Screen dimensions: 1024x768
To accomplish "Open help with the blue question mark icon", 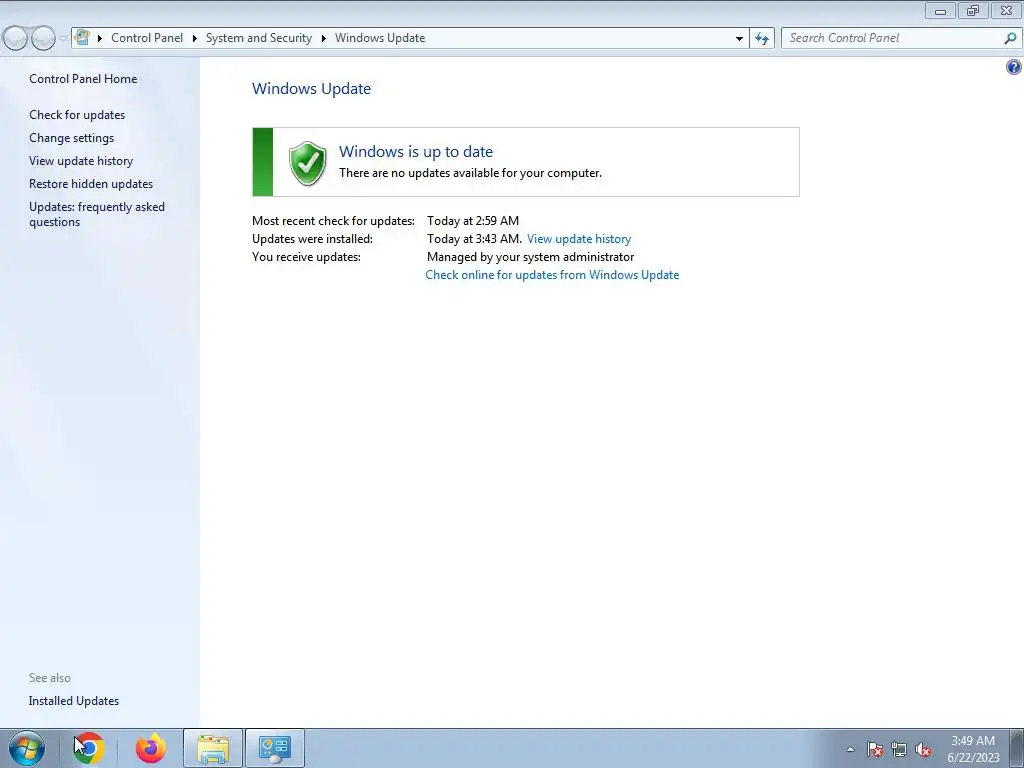I will (x=1014, y=67).
